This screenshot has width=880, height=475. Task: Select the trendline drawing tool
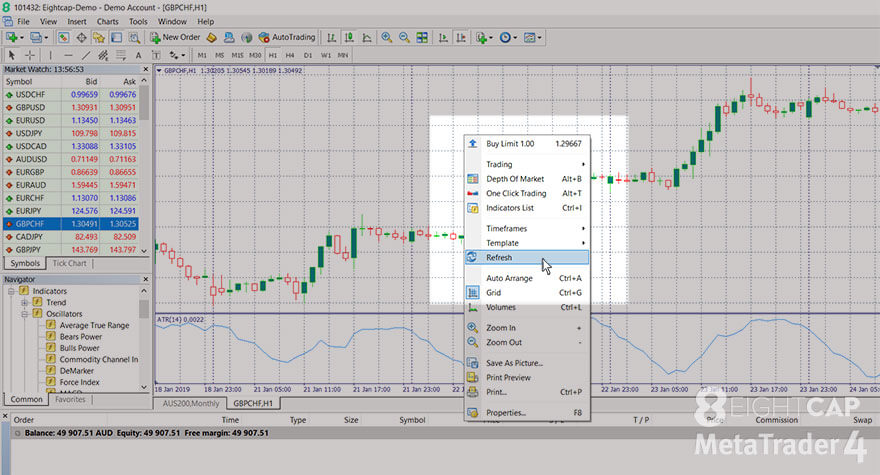click(x=86, y=55)
